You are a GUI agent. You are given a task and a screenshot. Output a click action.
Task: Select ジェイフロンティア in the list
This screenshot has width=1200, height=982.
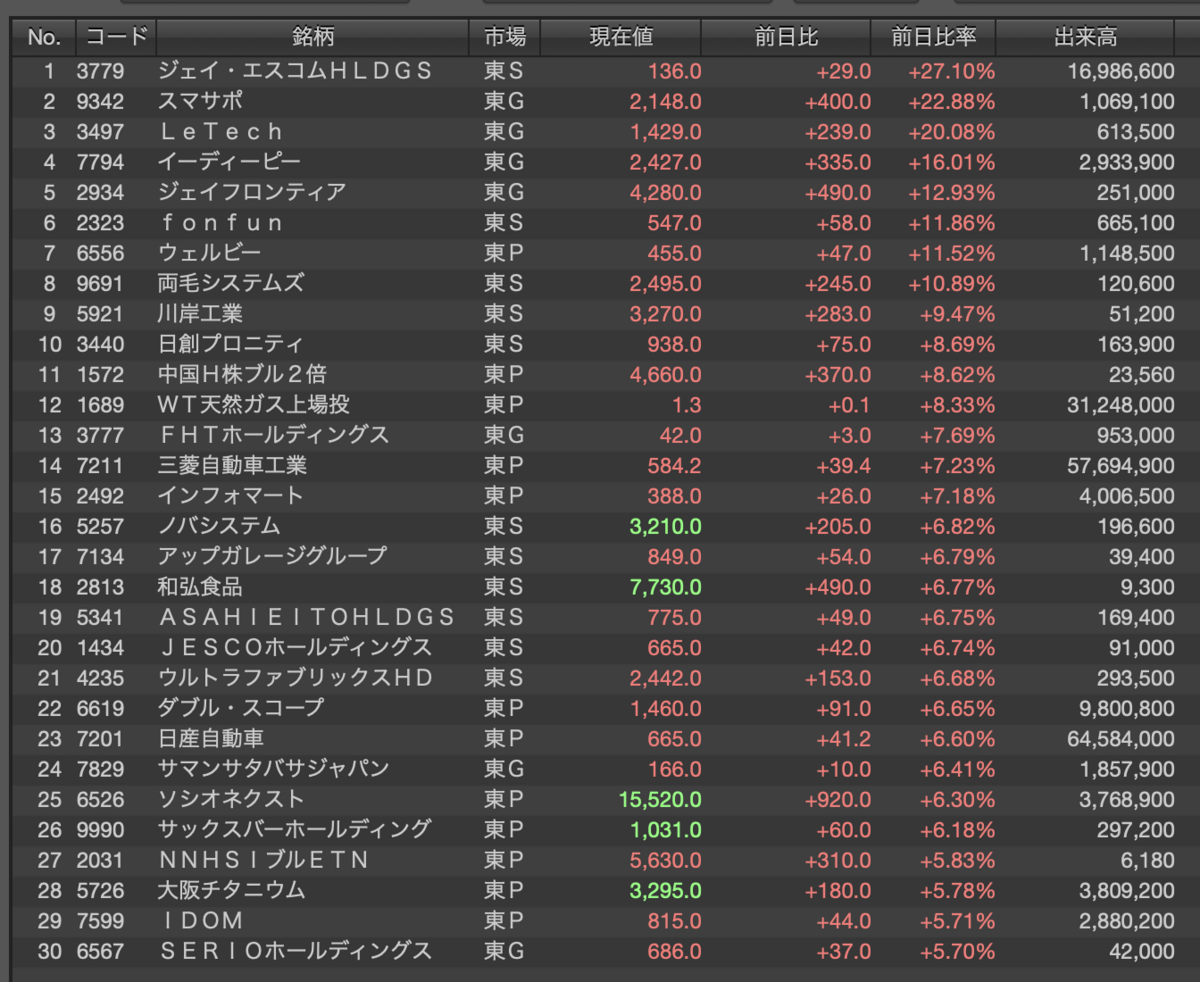(x=252, y=192)
